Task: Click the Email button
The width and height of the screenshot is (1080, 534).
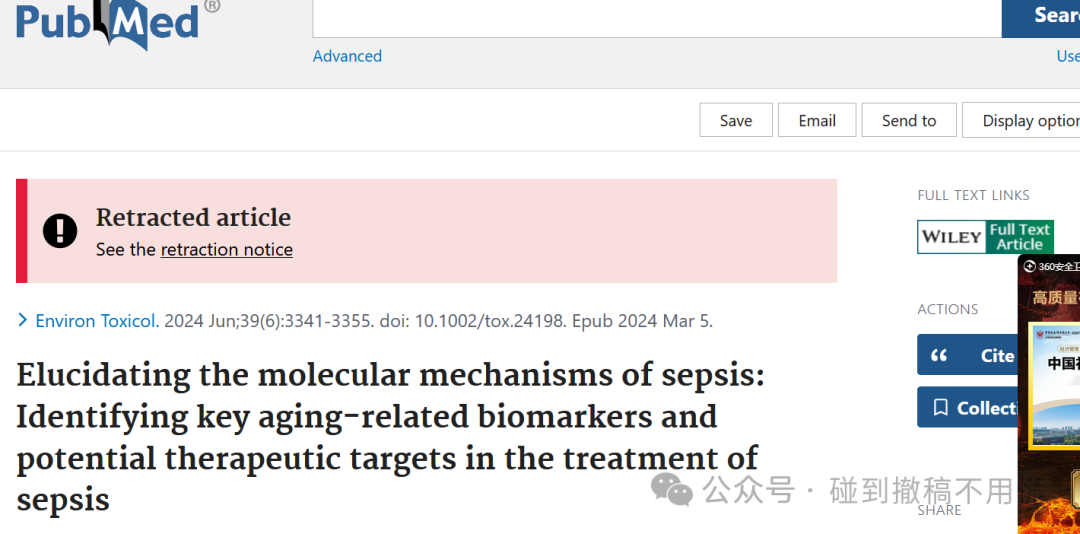Action: 817,121
